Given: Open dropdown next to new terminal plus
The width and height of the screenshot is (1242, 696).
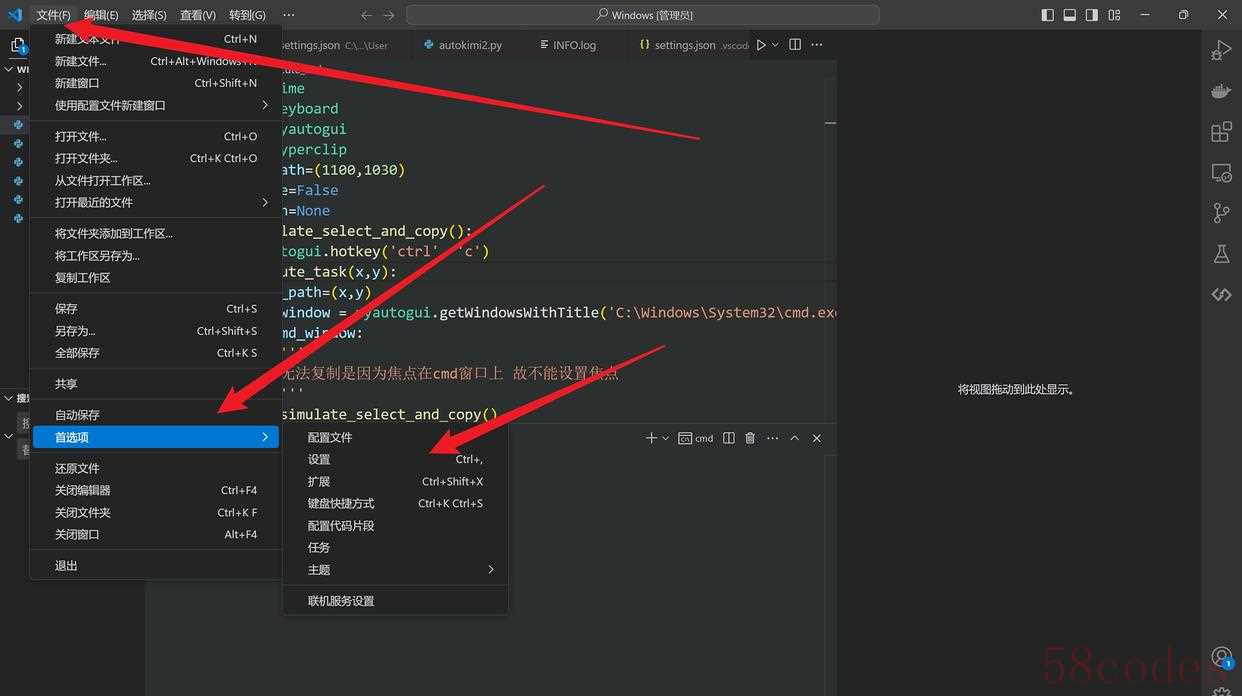Looking at the screenshot, I should coord(665,438).
